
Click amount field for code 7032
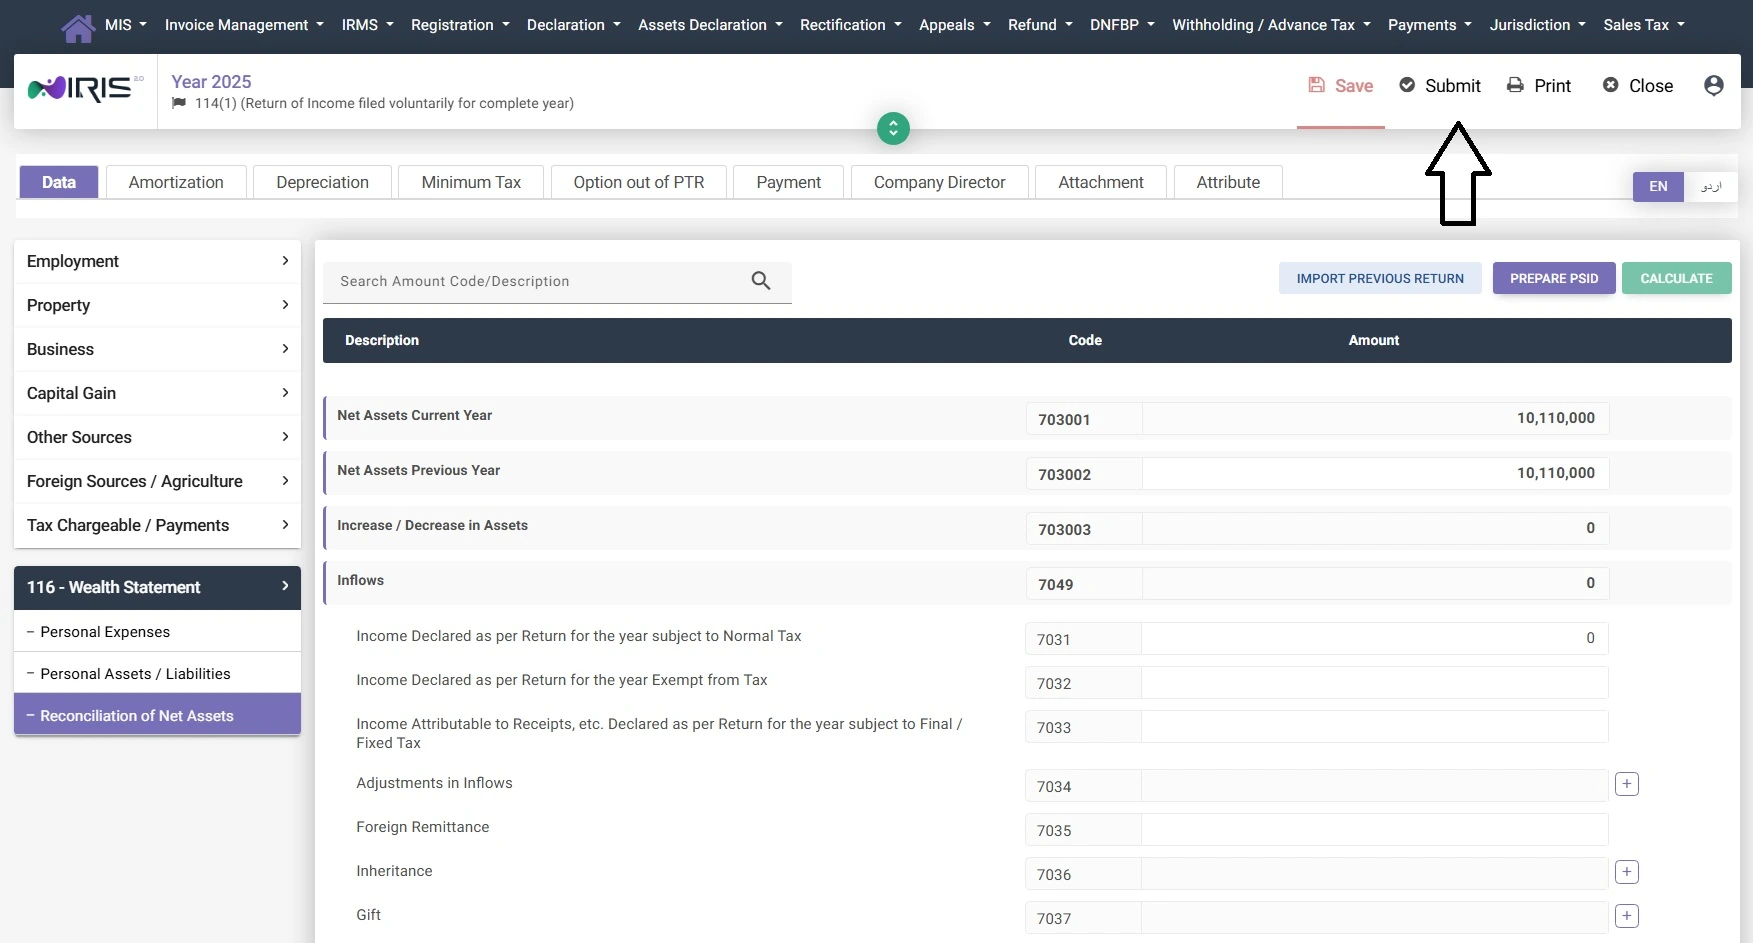[x=1375, y=682]
